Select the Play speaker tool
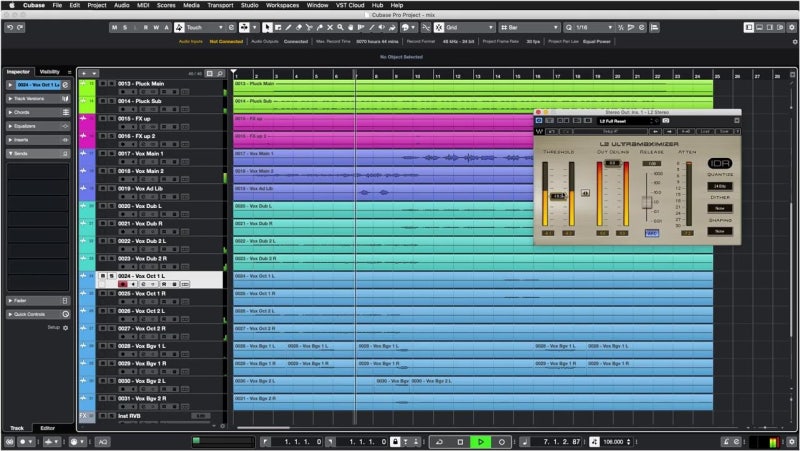Viewport: 800px width, 451px height. tap(382, 28)
